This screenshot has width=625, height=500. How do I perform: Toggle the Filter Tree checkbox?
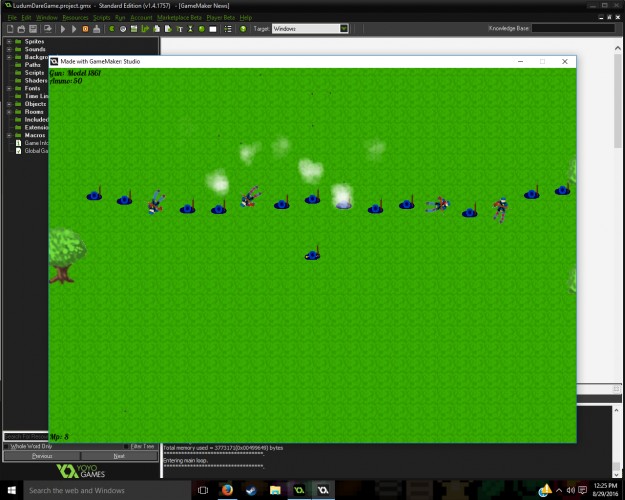[126, 447]
